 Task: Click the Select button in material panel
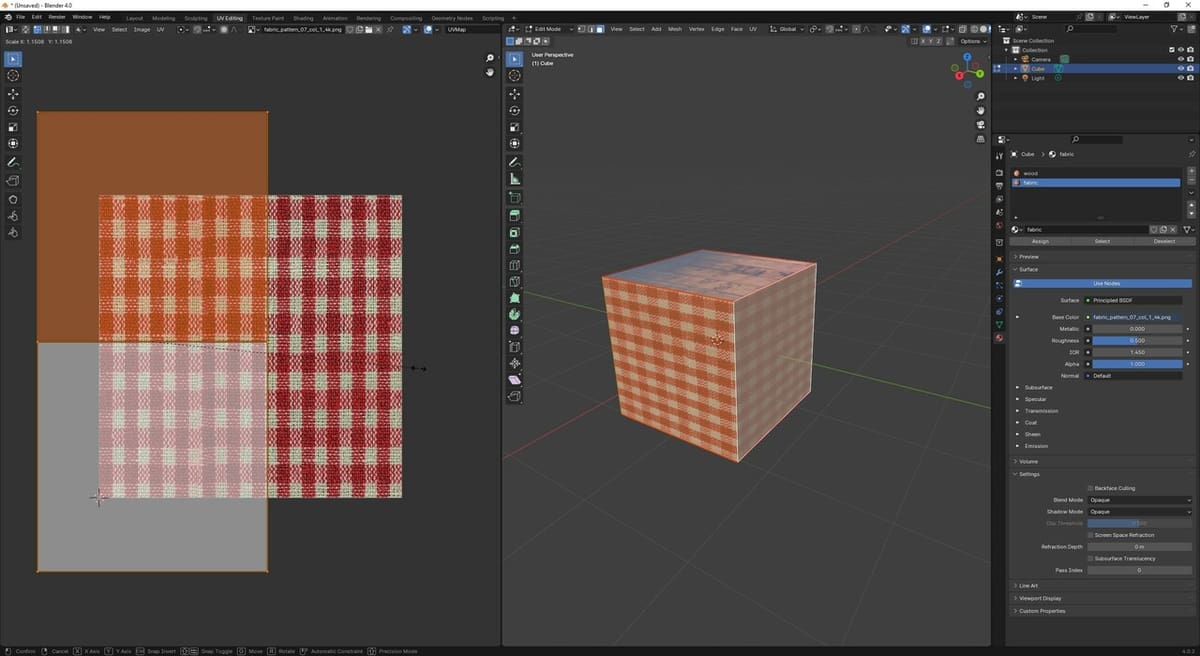[1102, 241]
